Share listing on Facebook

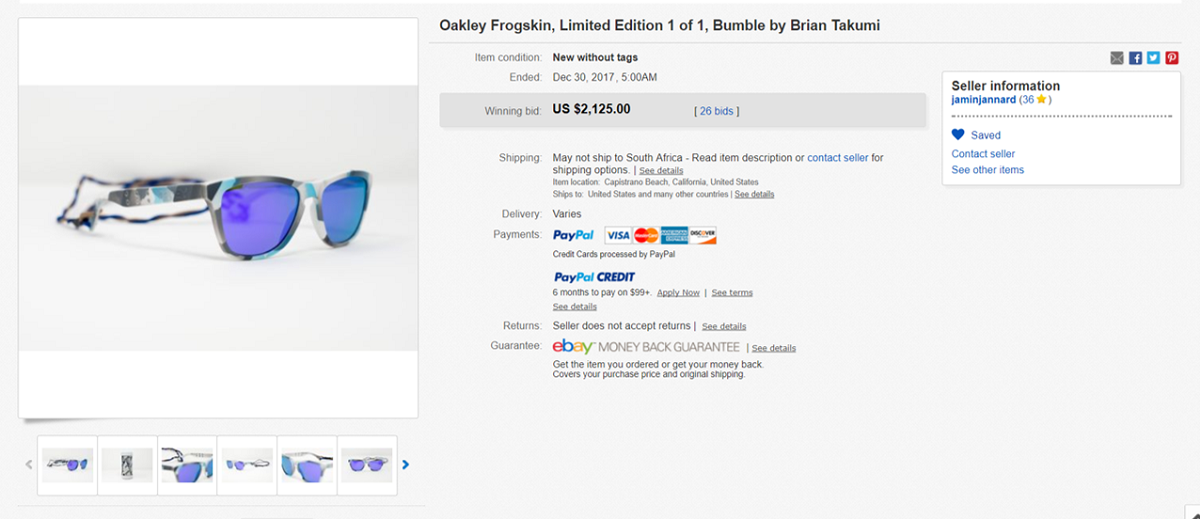(1135, 58)
